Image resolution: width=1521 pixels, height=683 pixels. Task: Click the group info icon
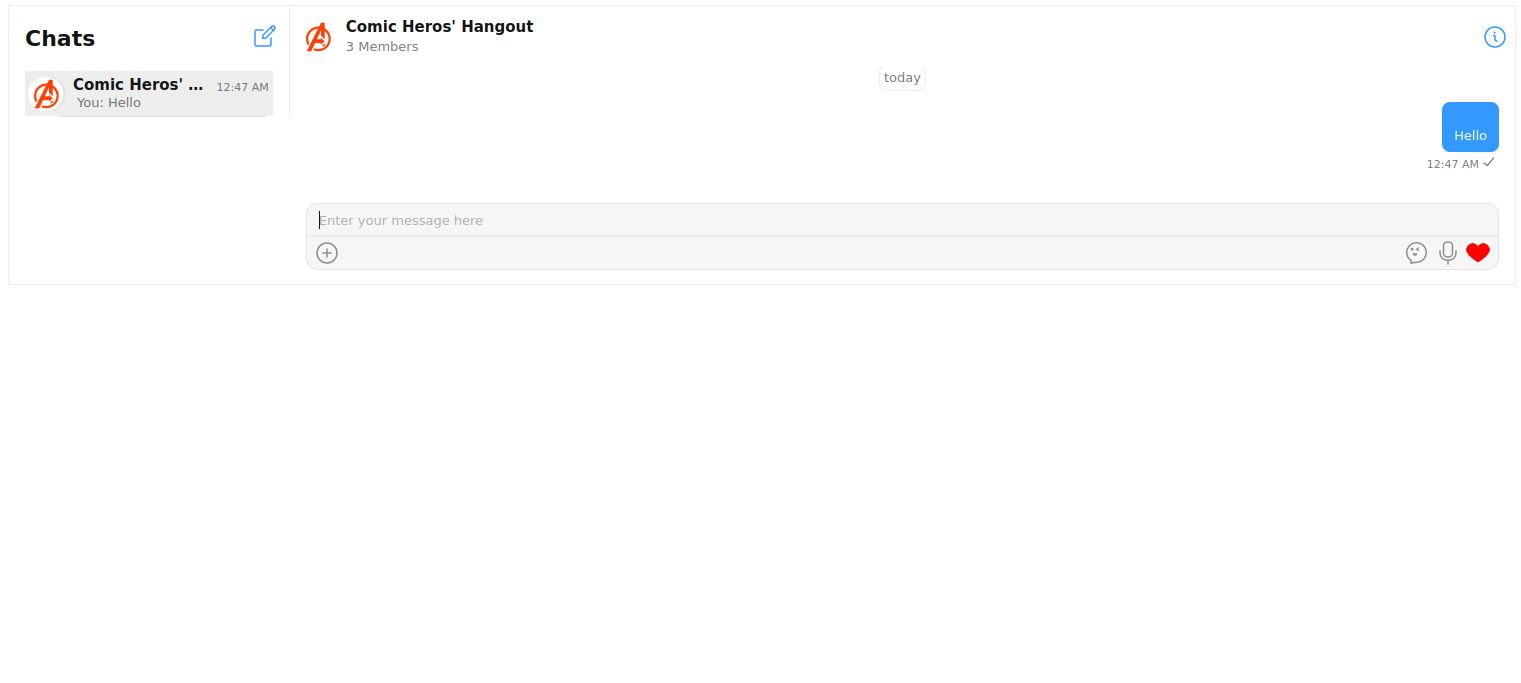click(x=1494, y=36)
